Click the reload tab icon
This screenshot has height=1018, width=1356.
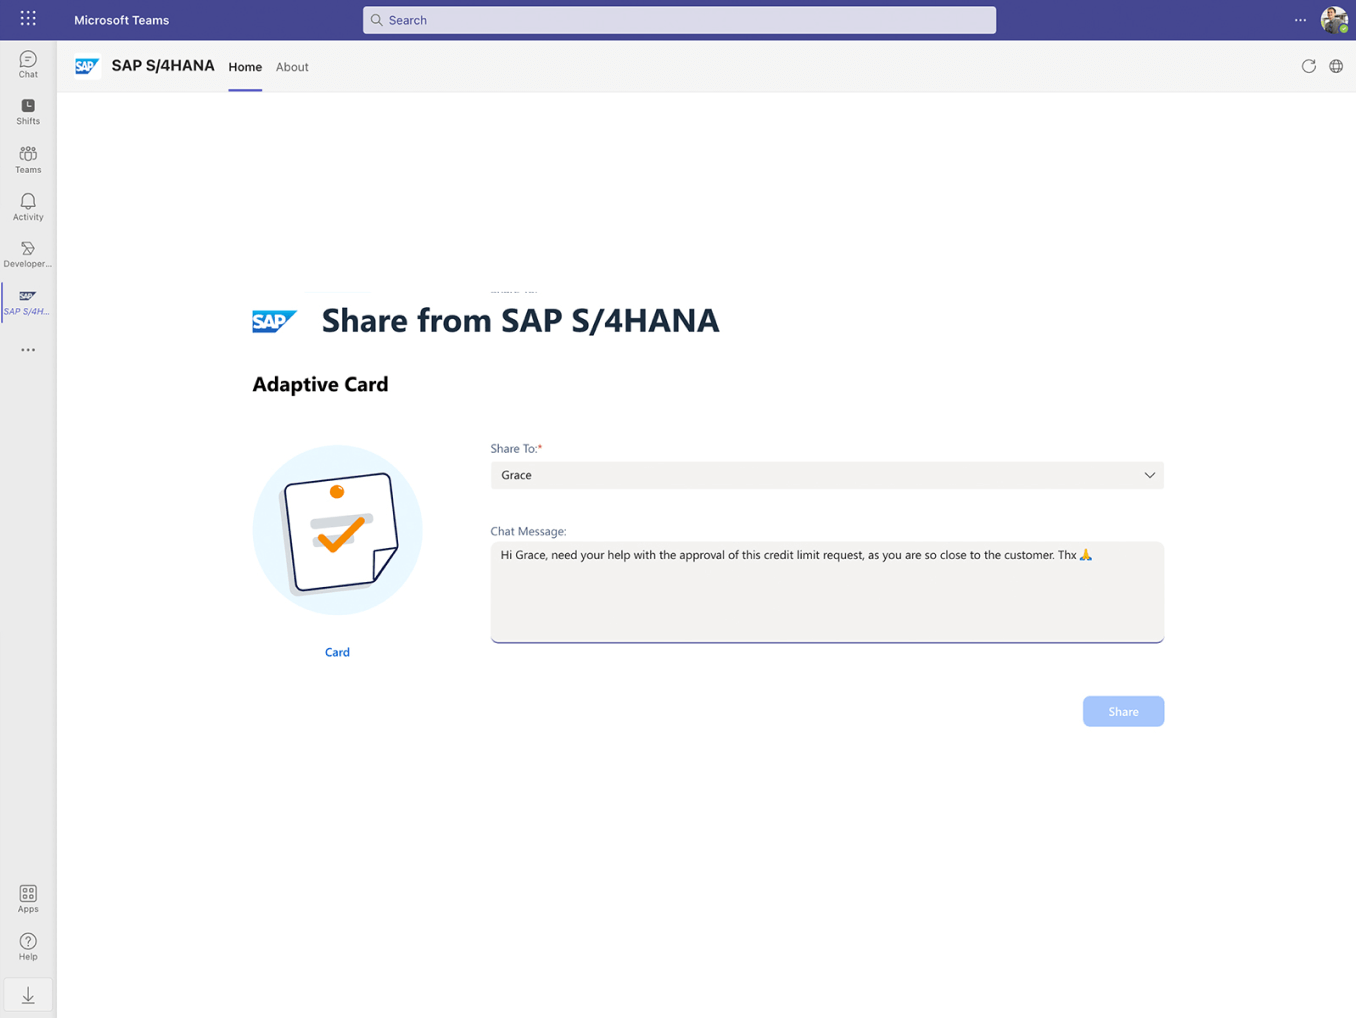tap(1308, 66)
